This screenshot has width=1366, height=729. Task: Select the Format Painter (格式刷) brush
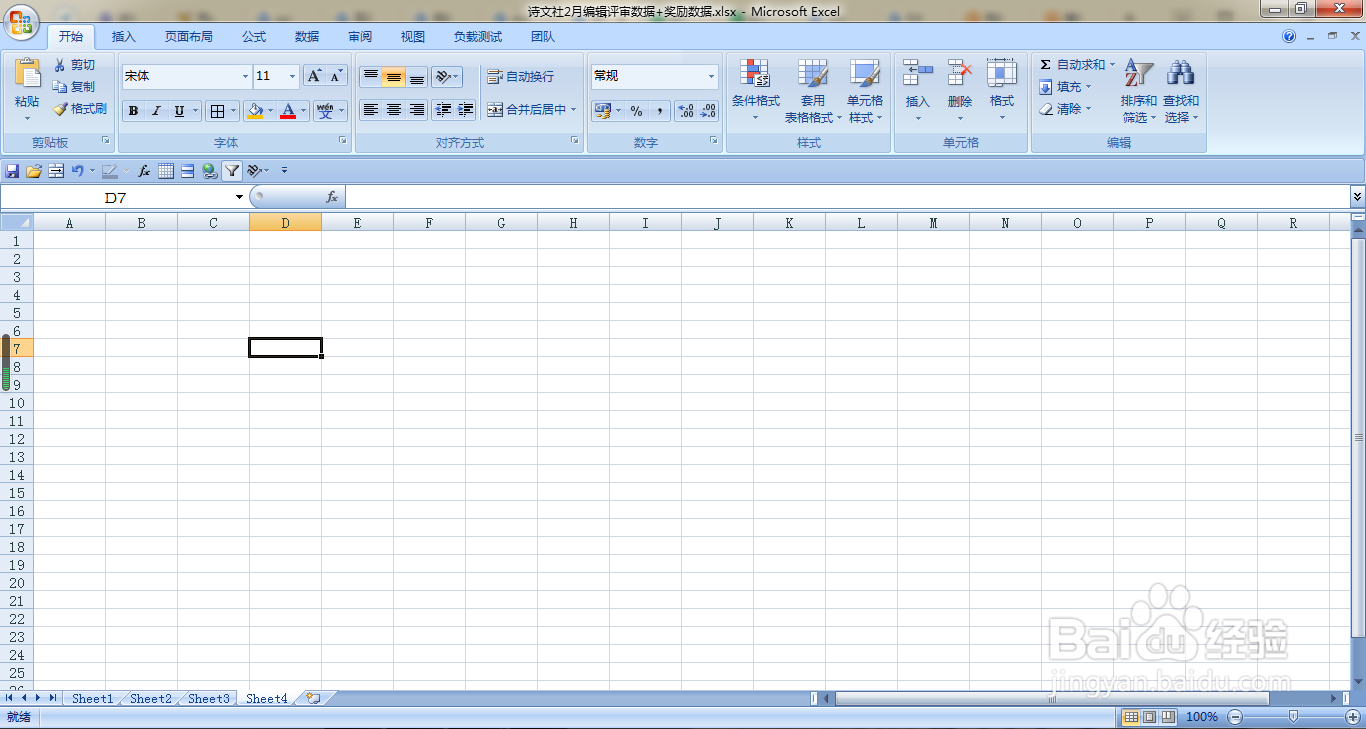pos(79,109)
